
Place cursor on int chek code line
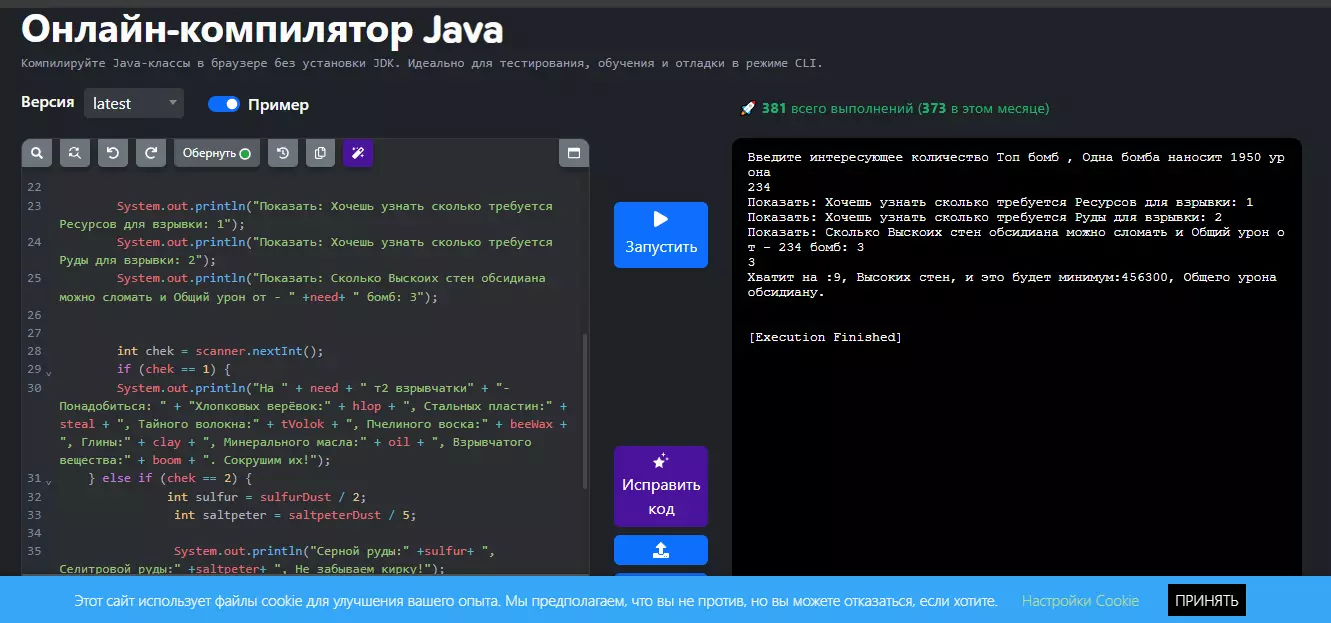pyautogui.click(x=221, y=351)
